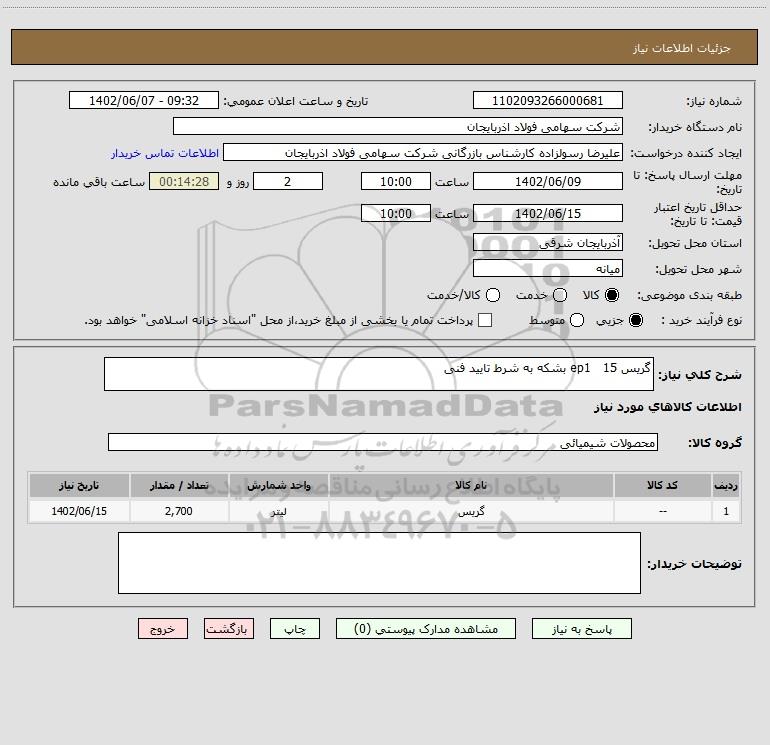The height and width of the screenshot is (745, 770).
Task: Click the نام کالا column header
Action: tap(471, 485)
